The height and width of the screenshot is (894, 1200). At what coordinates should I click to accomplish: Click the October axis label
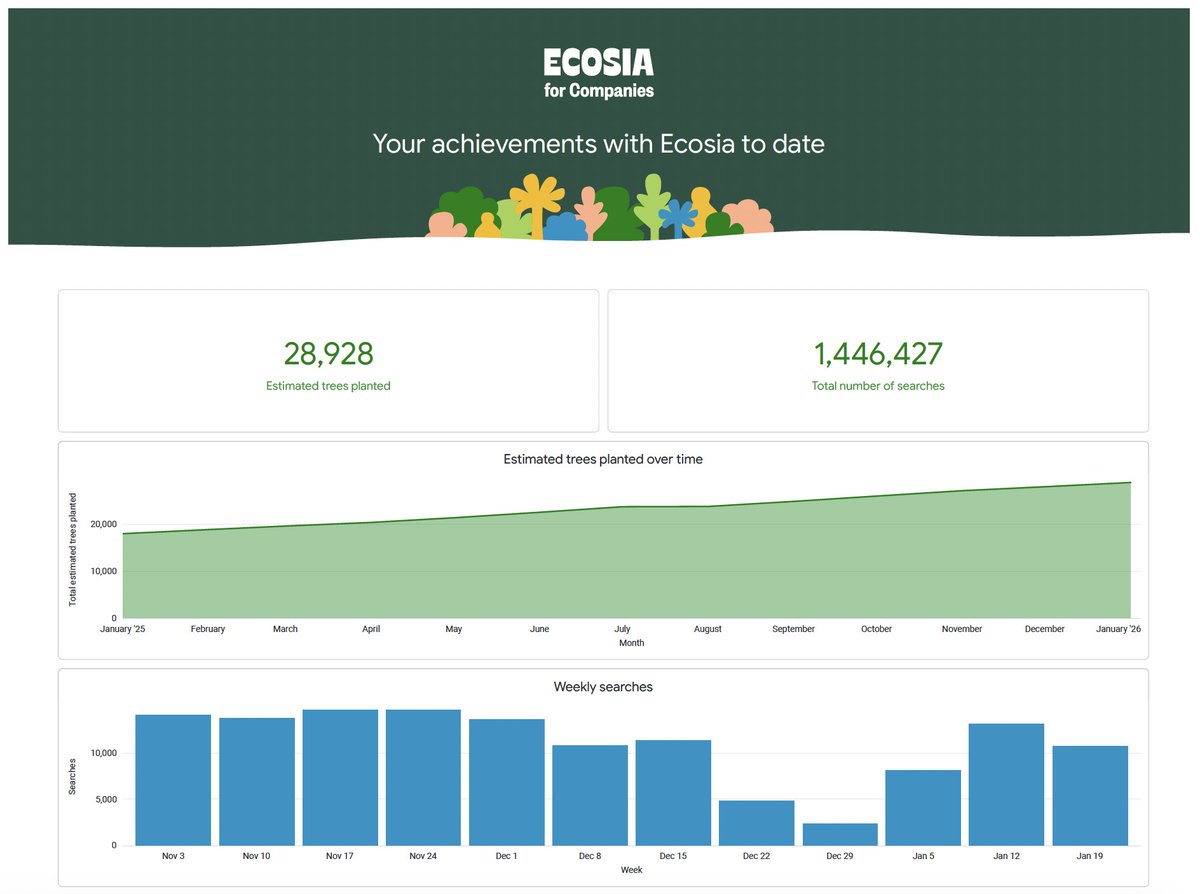tap(876, 629)
